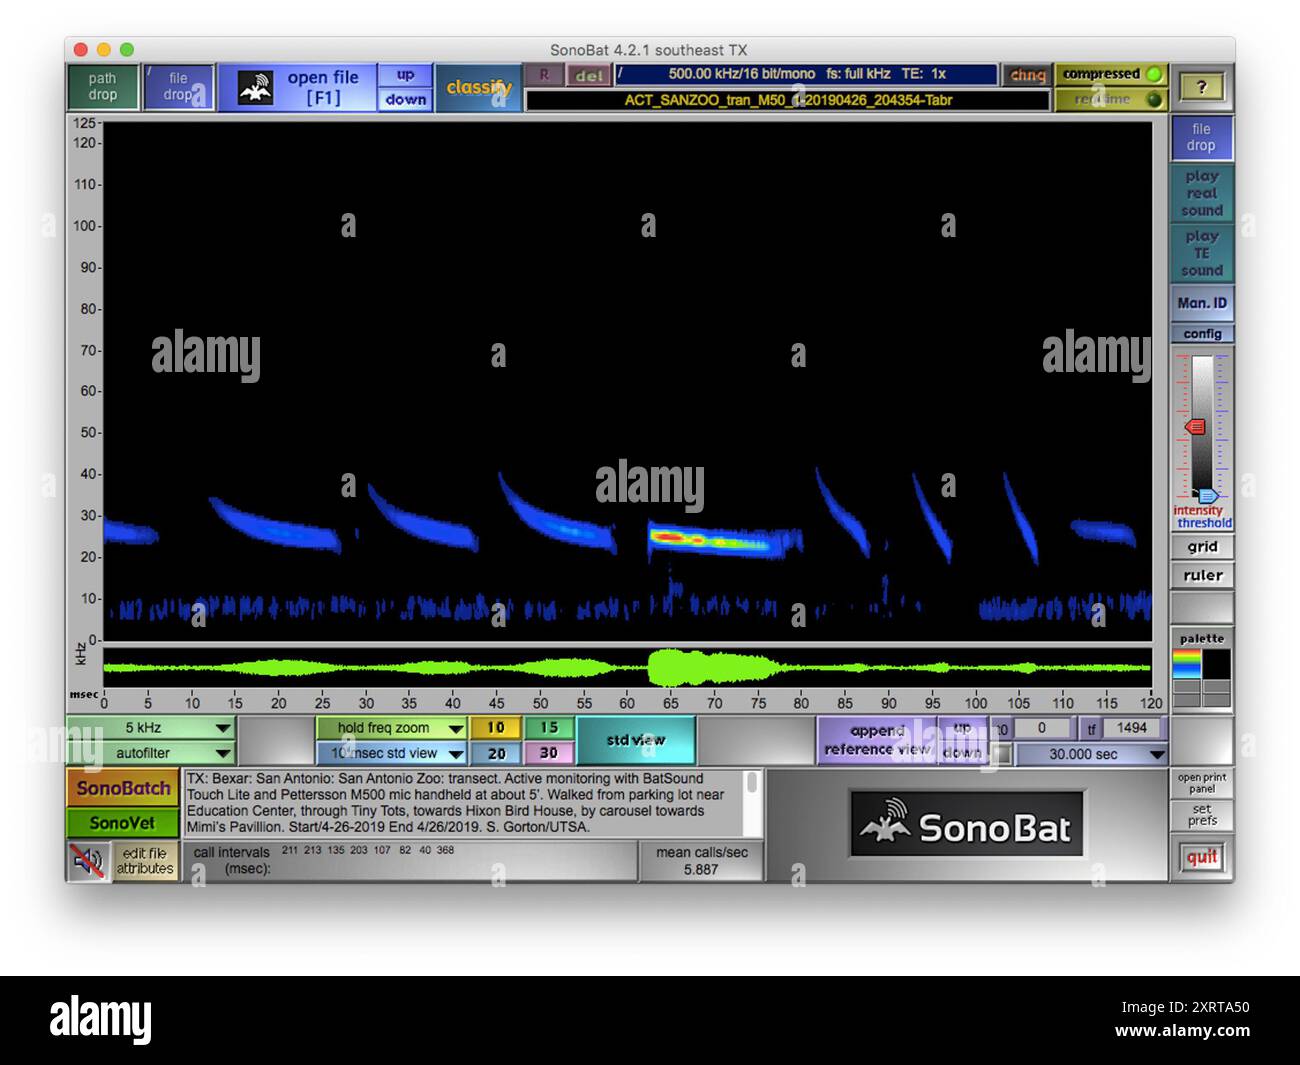Click the tf field showing 1494
1300x1065 pixels.
pos(1132,728)
